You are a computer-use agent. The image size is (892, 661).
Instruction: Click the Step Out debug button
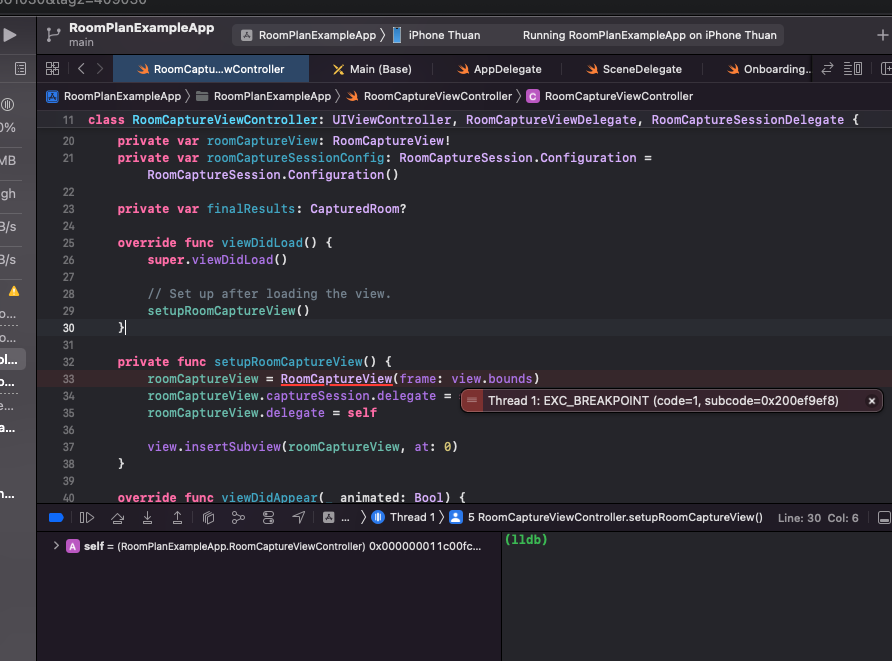[x=177, y=517]
